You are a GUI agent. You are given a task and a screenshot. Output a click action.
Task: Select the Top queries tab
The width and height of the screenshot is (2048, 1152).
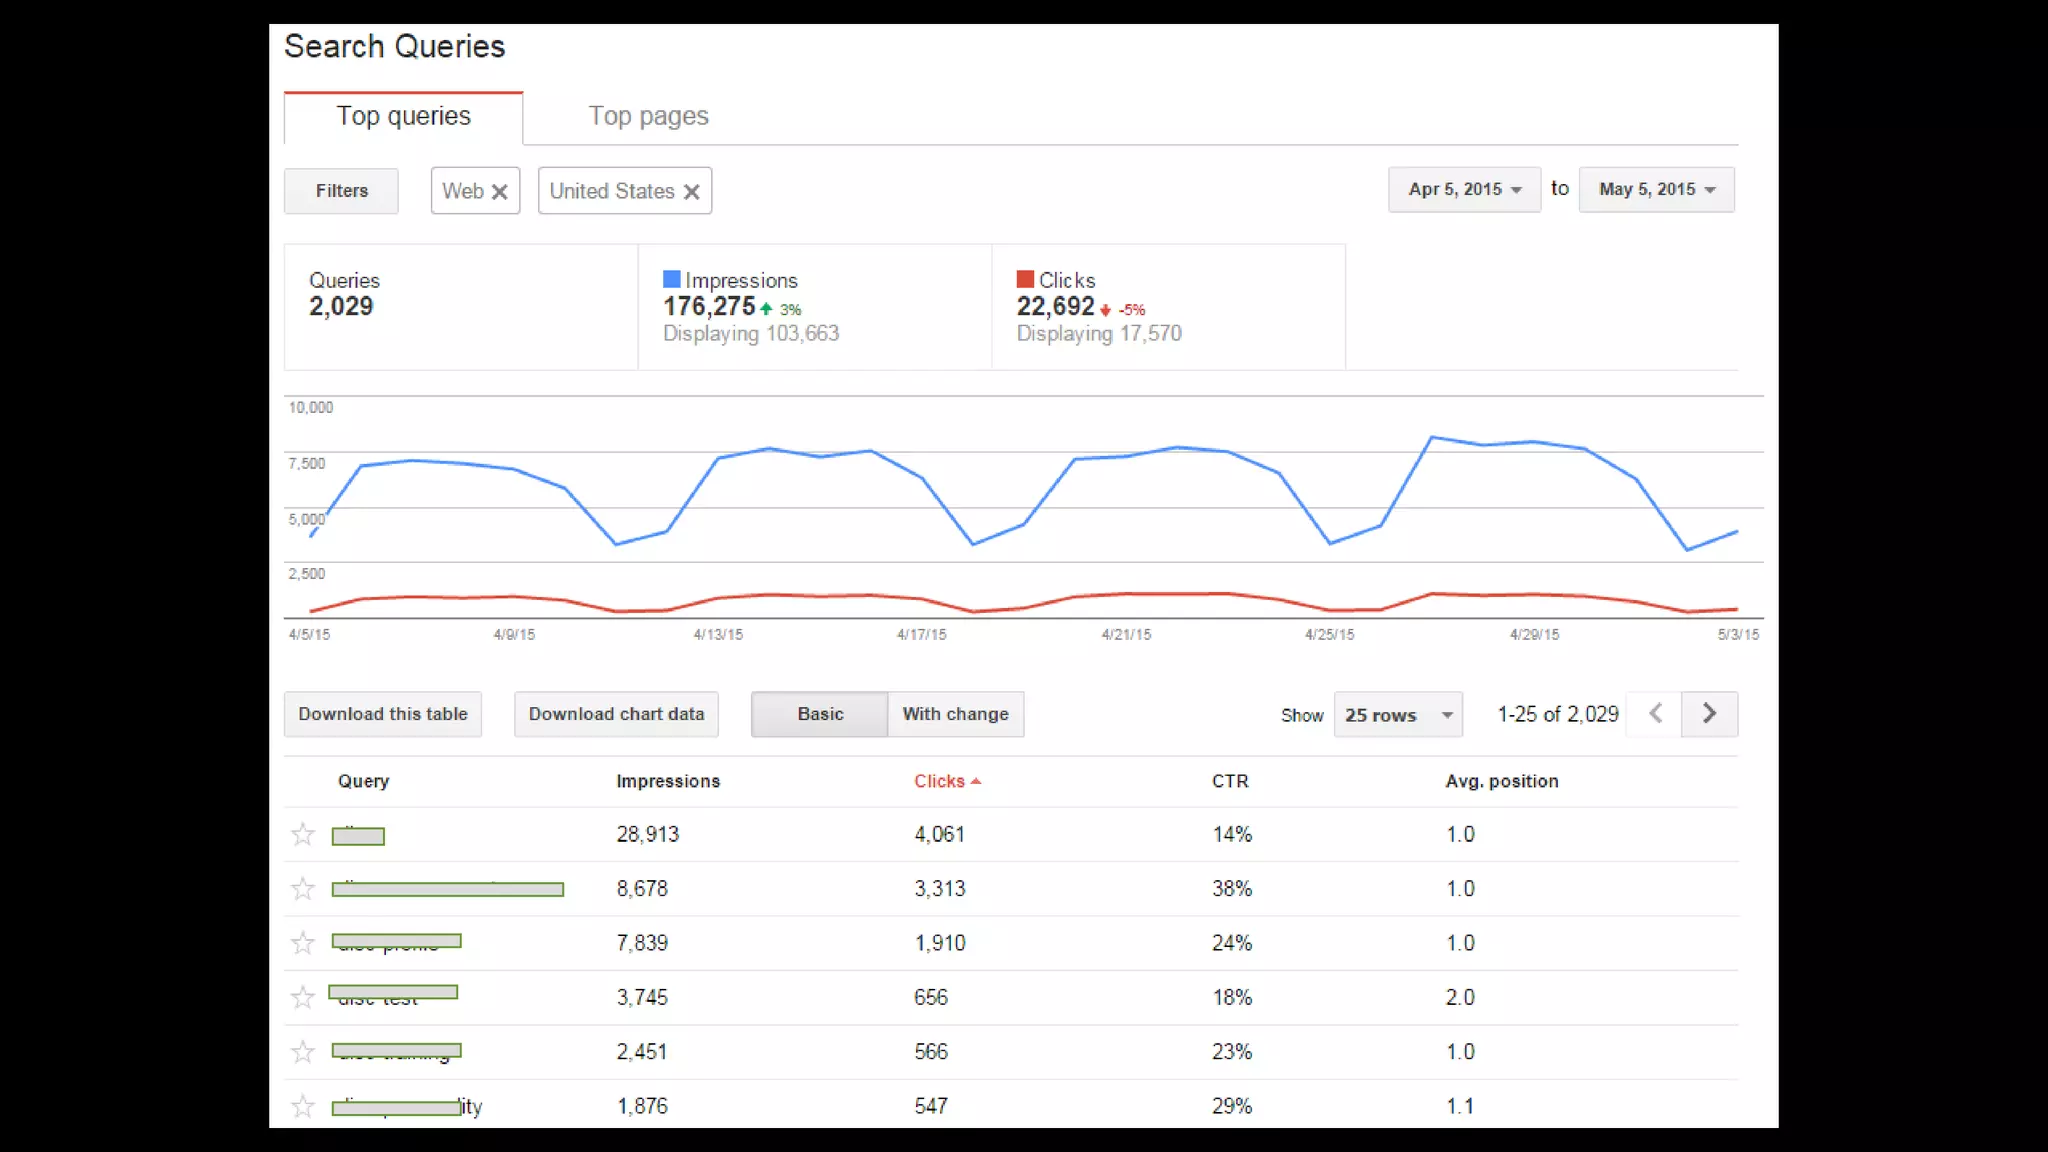(x=403, y=116)
